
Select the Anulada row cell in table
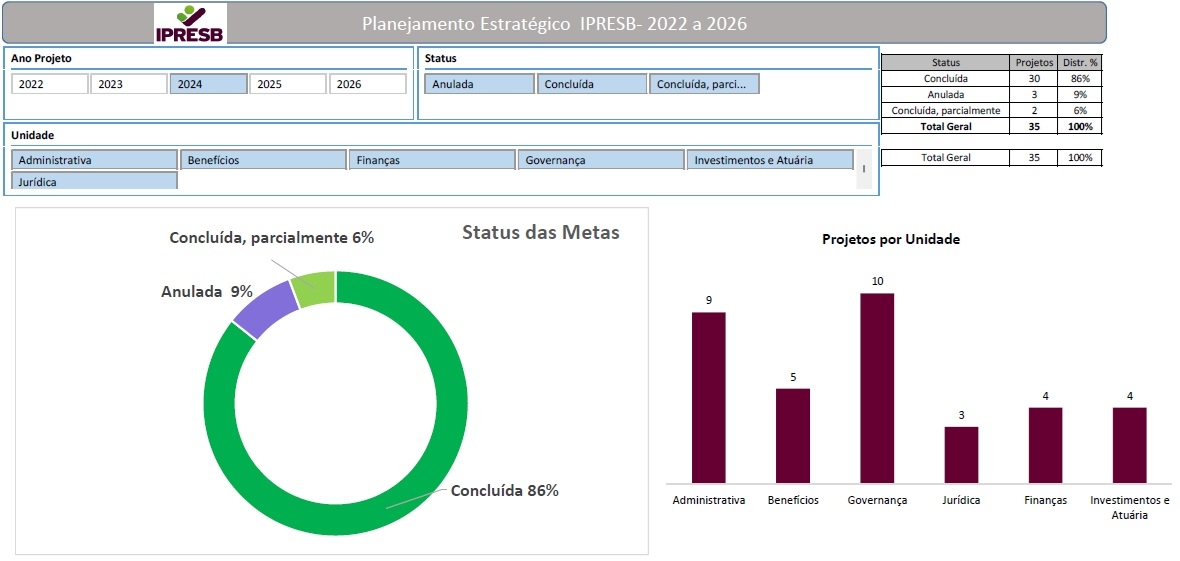point(945,94)
